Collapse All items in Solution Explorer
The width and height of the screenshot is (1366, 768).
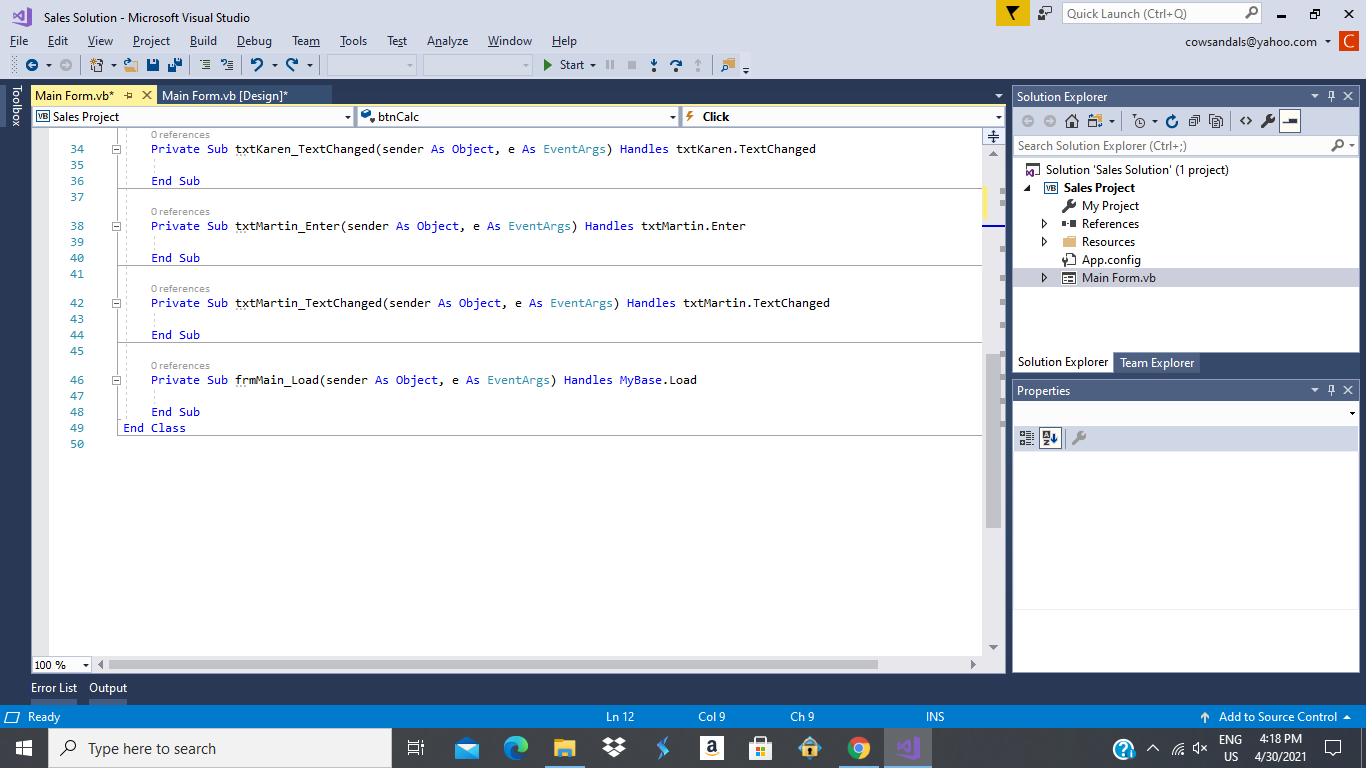pyautogui.click(x=1194, y=121)
